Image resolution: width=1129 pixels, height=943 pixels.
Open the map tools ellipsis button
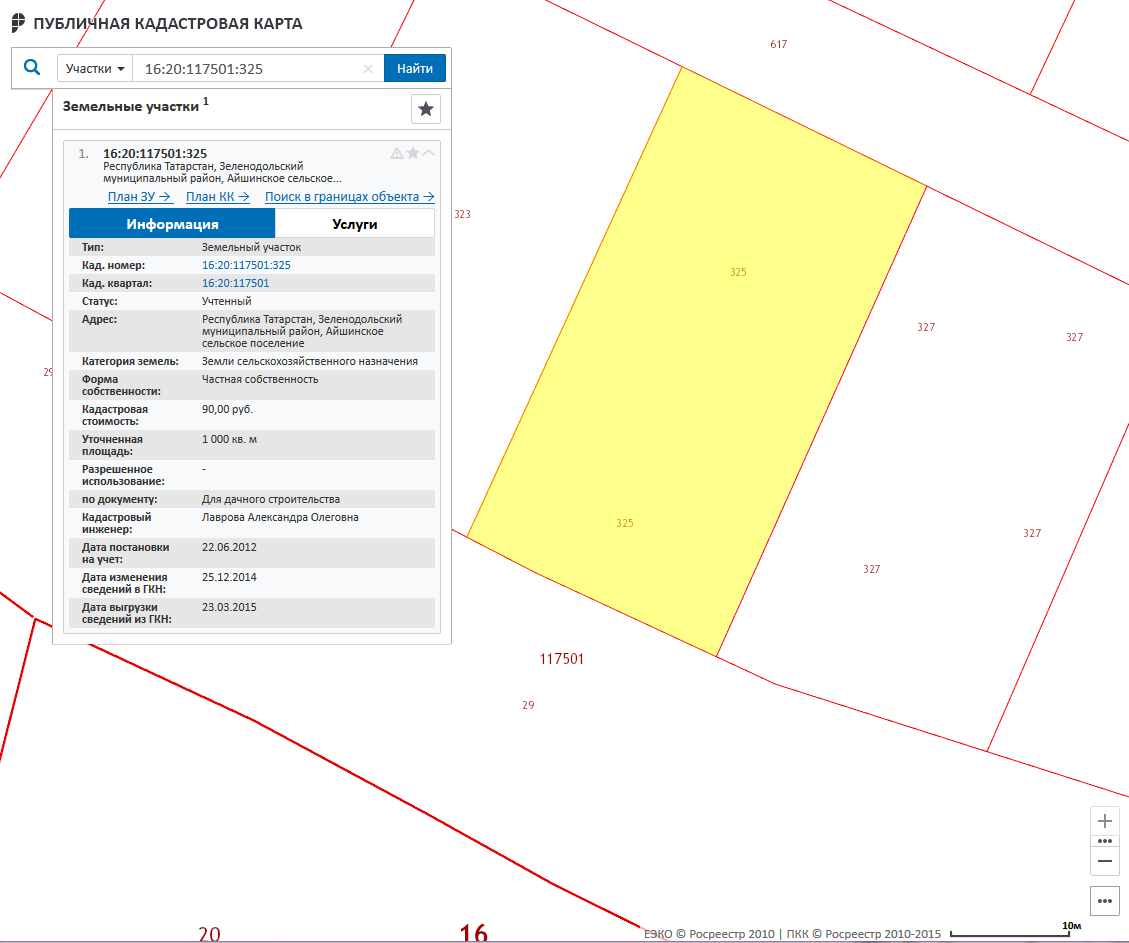click(x=1105, y=901)
